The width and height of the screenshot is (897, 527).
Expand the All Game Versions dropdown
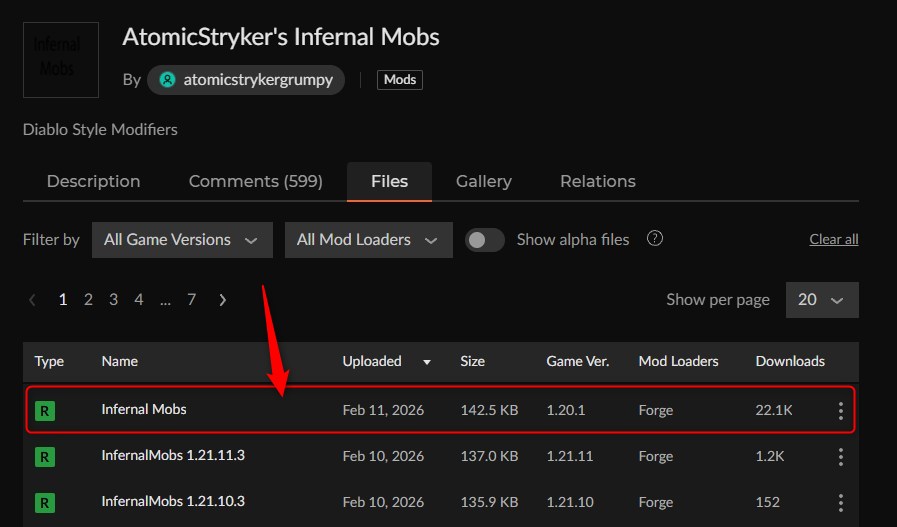182,240
